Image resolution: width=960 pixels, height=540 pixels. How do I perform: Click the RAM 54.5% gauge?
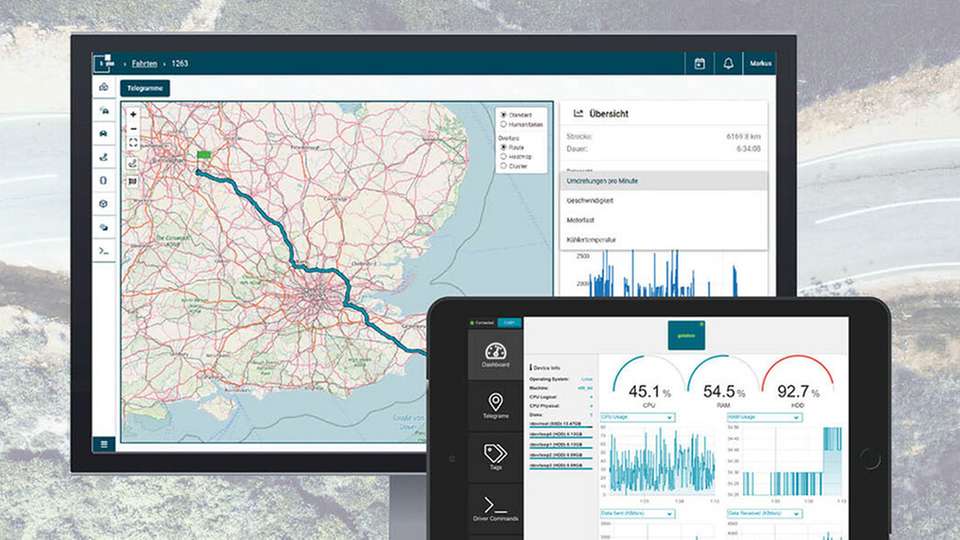tap(723, 383)
